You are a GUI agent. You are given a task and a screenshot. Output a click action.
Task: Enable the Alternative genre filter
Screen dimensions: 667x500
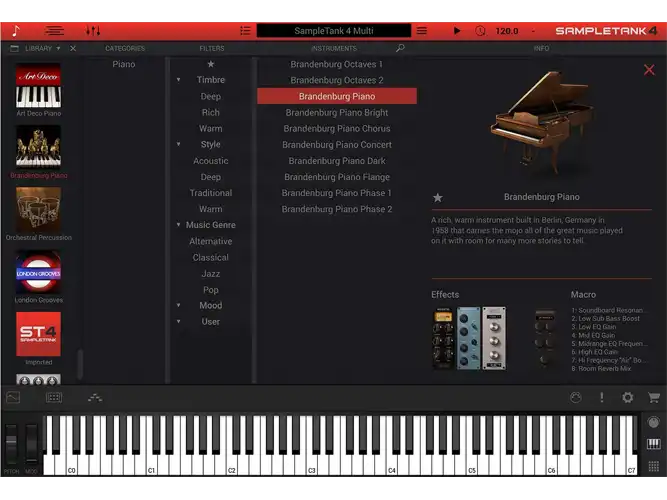pyautogui.click(x=211, y=241)
